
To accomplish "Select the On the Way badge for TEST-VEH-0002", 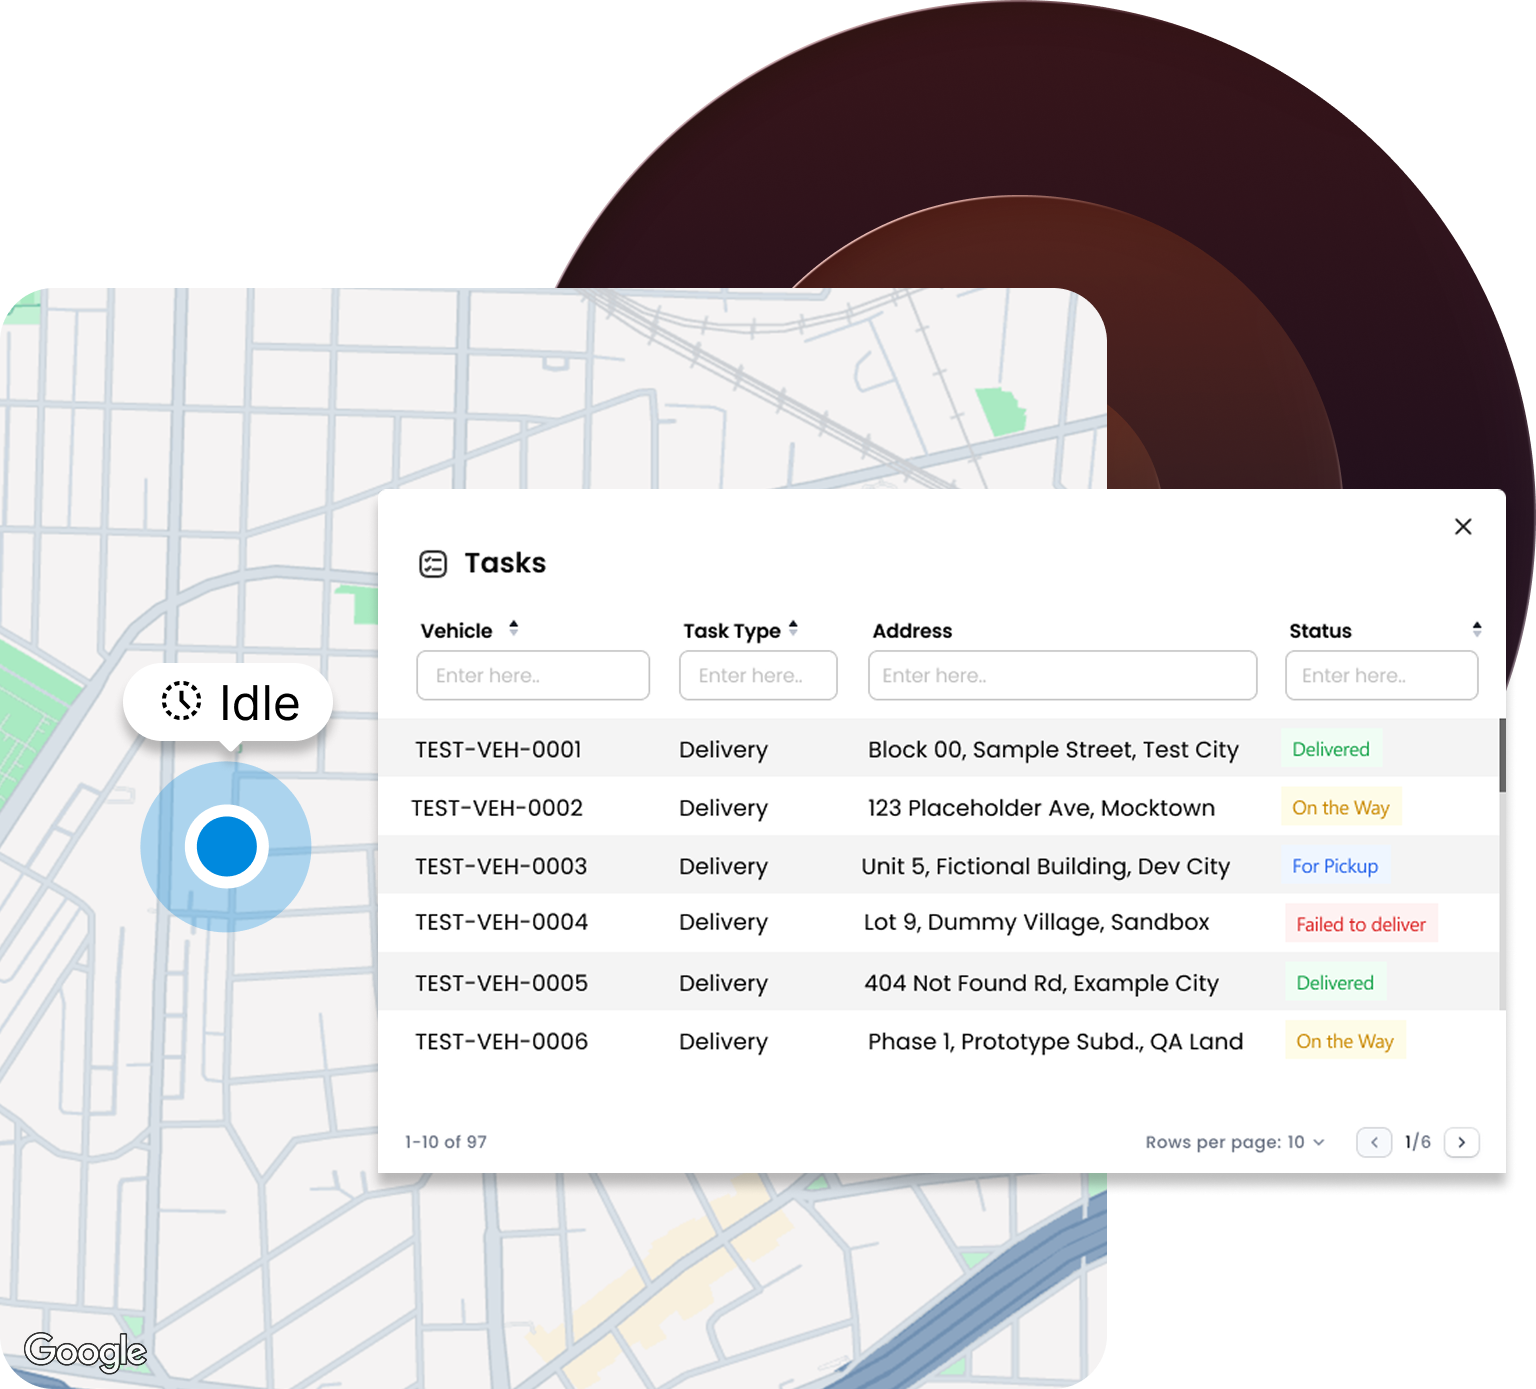I will click(x=1340, y=807).
